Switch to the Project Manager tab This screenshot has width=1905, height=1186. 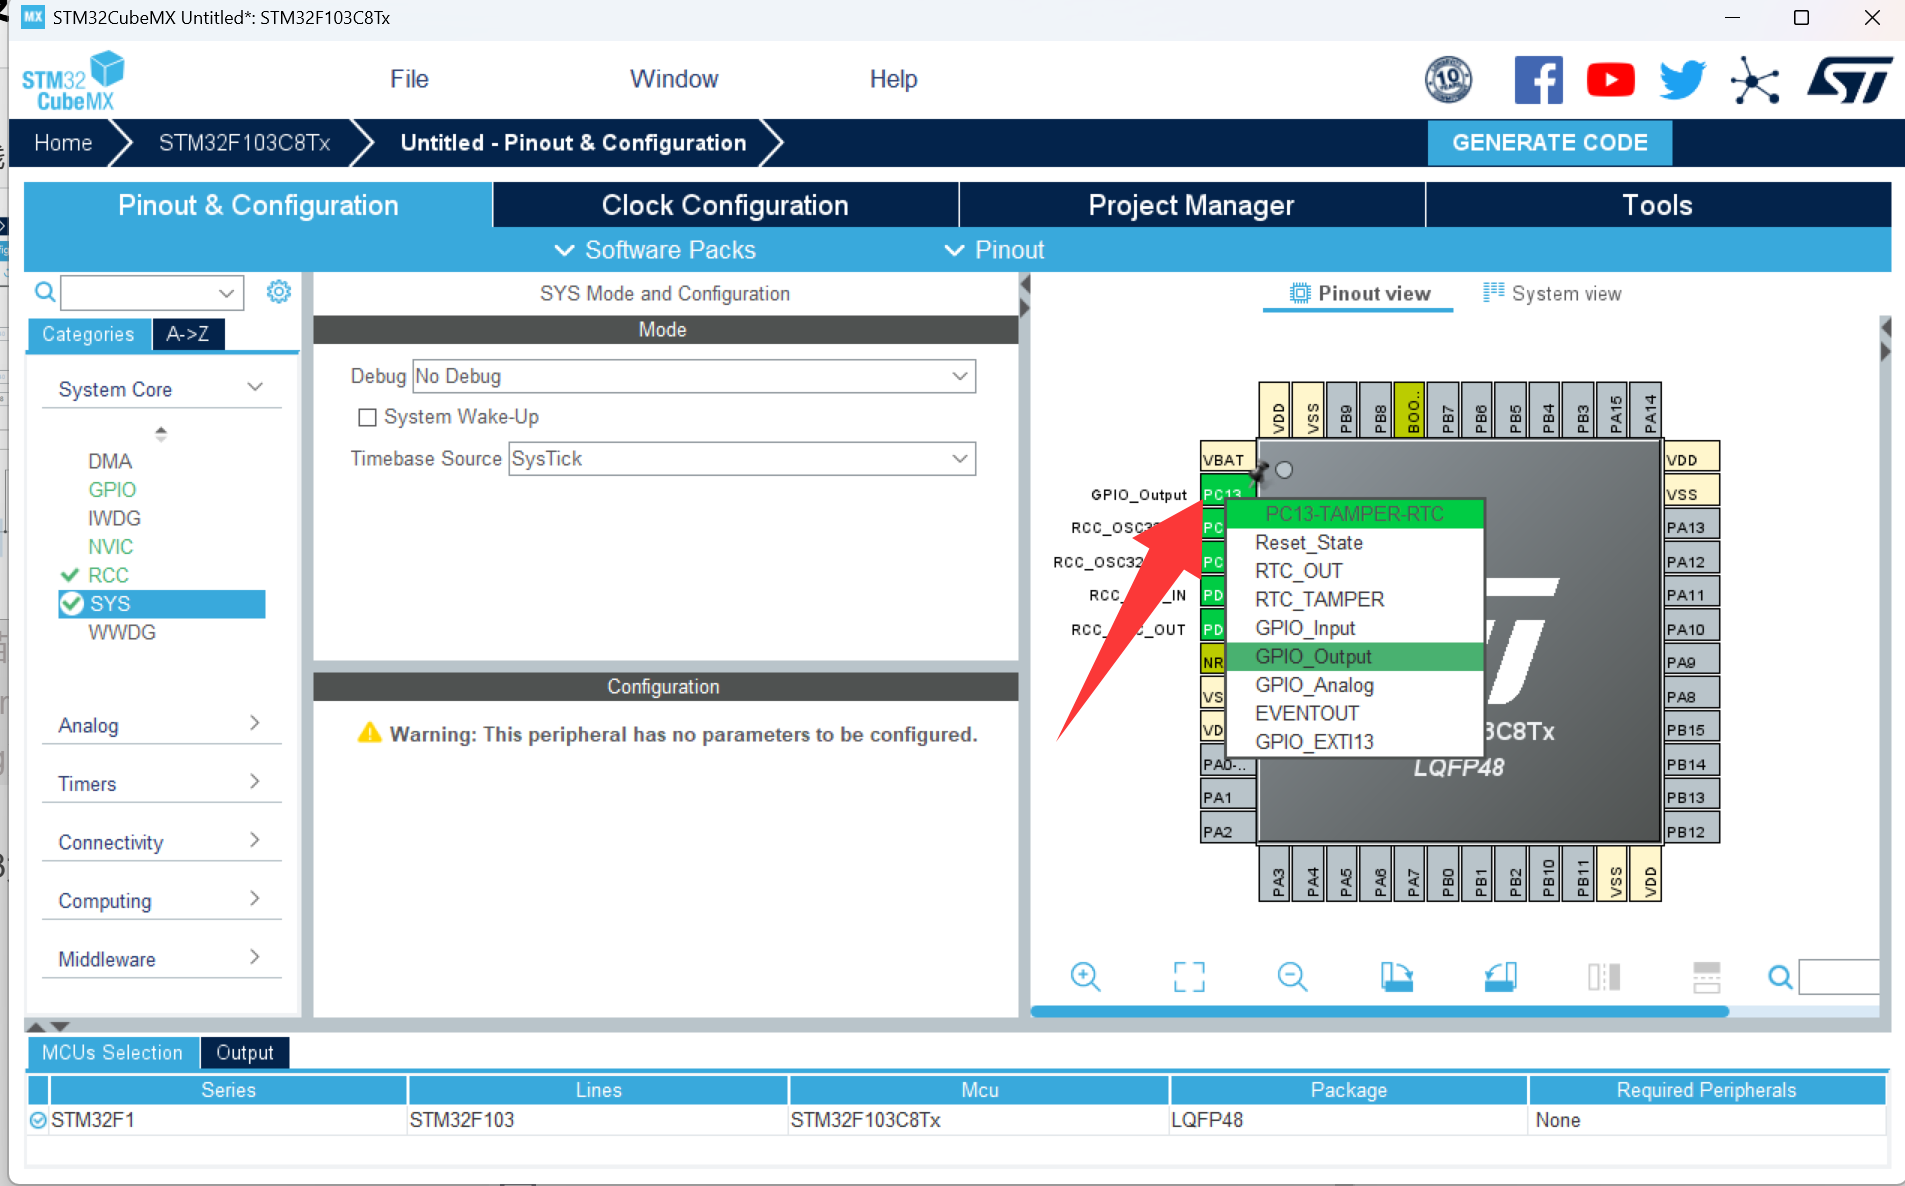click(1191, 205)
